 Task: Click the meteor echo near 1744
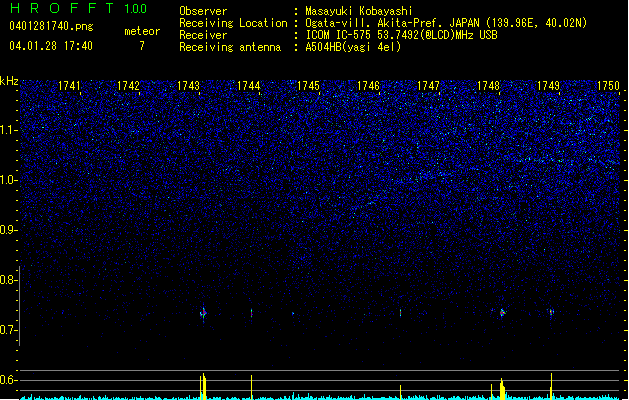click(x=252, y=313)
